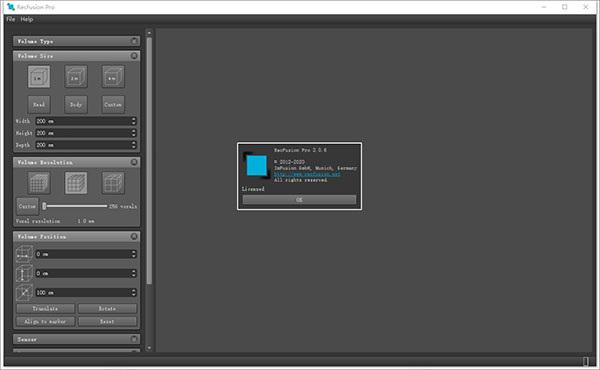Click the side panel scrollbar down arrow

pos(149,348)
